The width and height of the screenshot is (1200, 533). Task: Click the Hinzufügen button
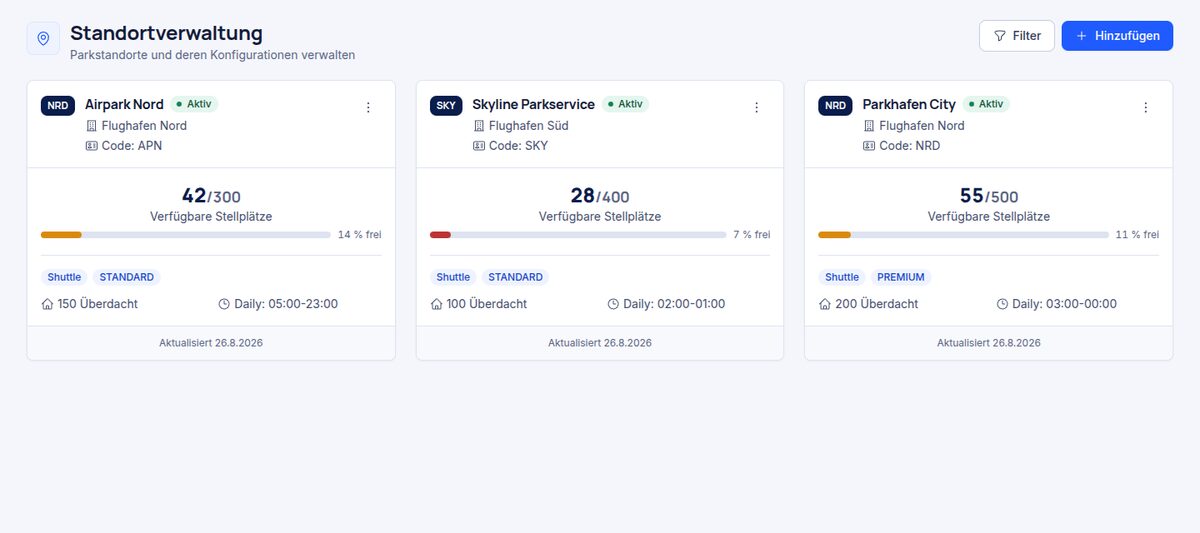pos(1117,35)
